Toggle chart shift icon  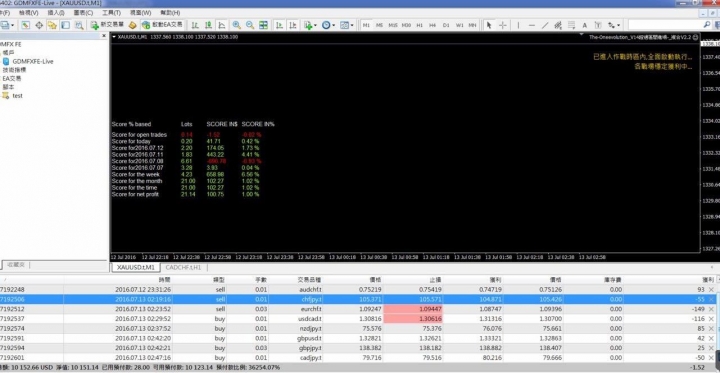[x=292, y=25]
